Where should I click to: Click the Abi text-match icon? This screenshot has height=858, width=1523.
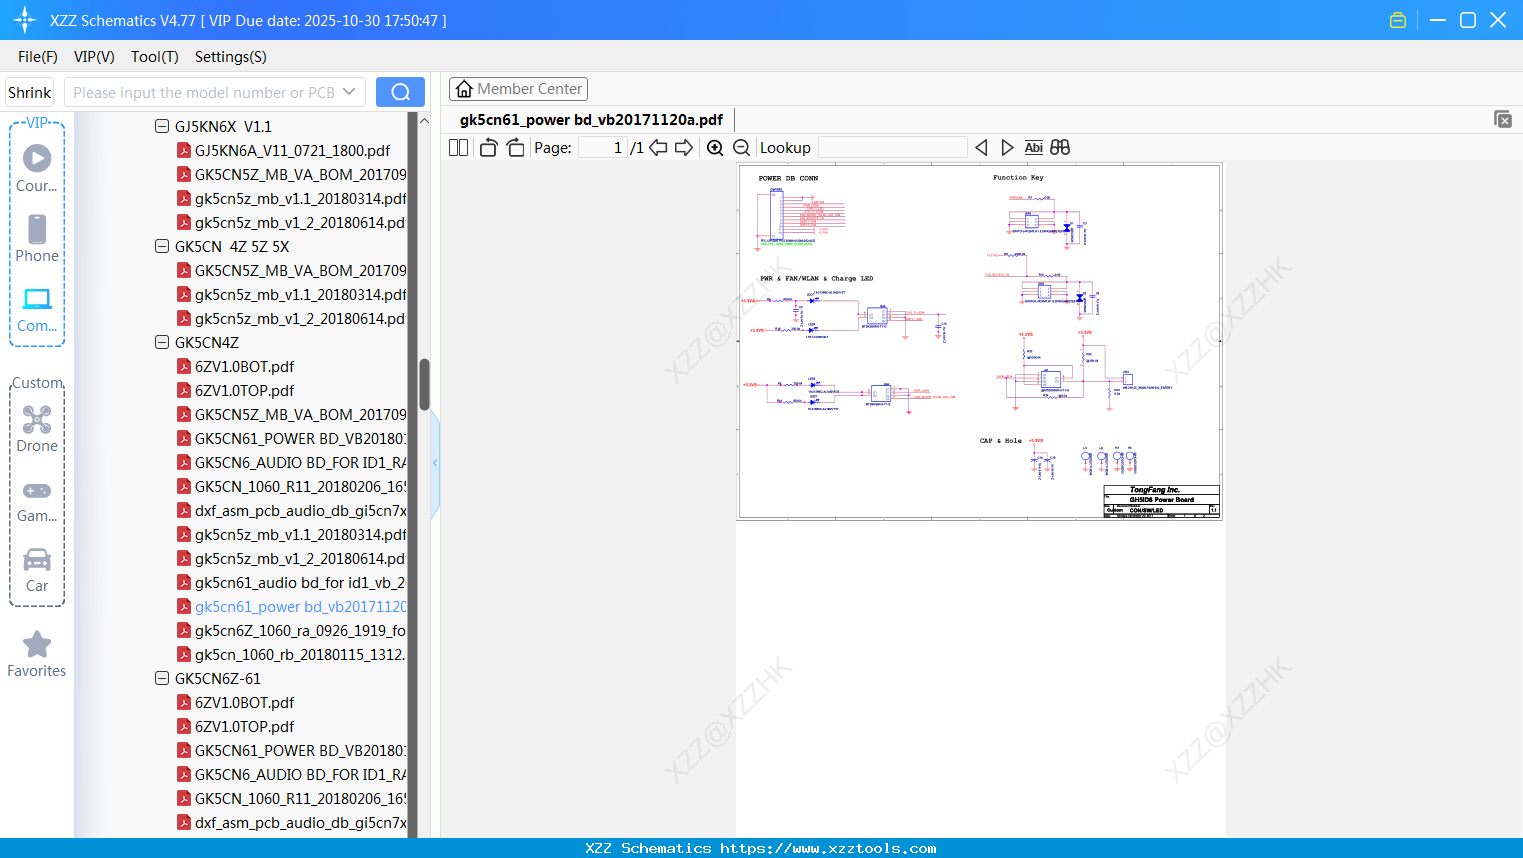pos(1033,147)
